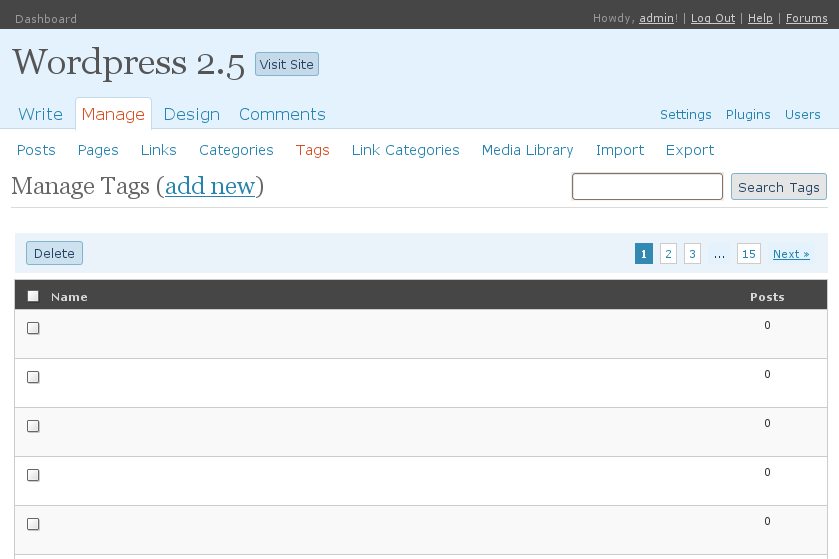Jump to pagination page 15
839x559 pixels.
(x=749, y=254)
